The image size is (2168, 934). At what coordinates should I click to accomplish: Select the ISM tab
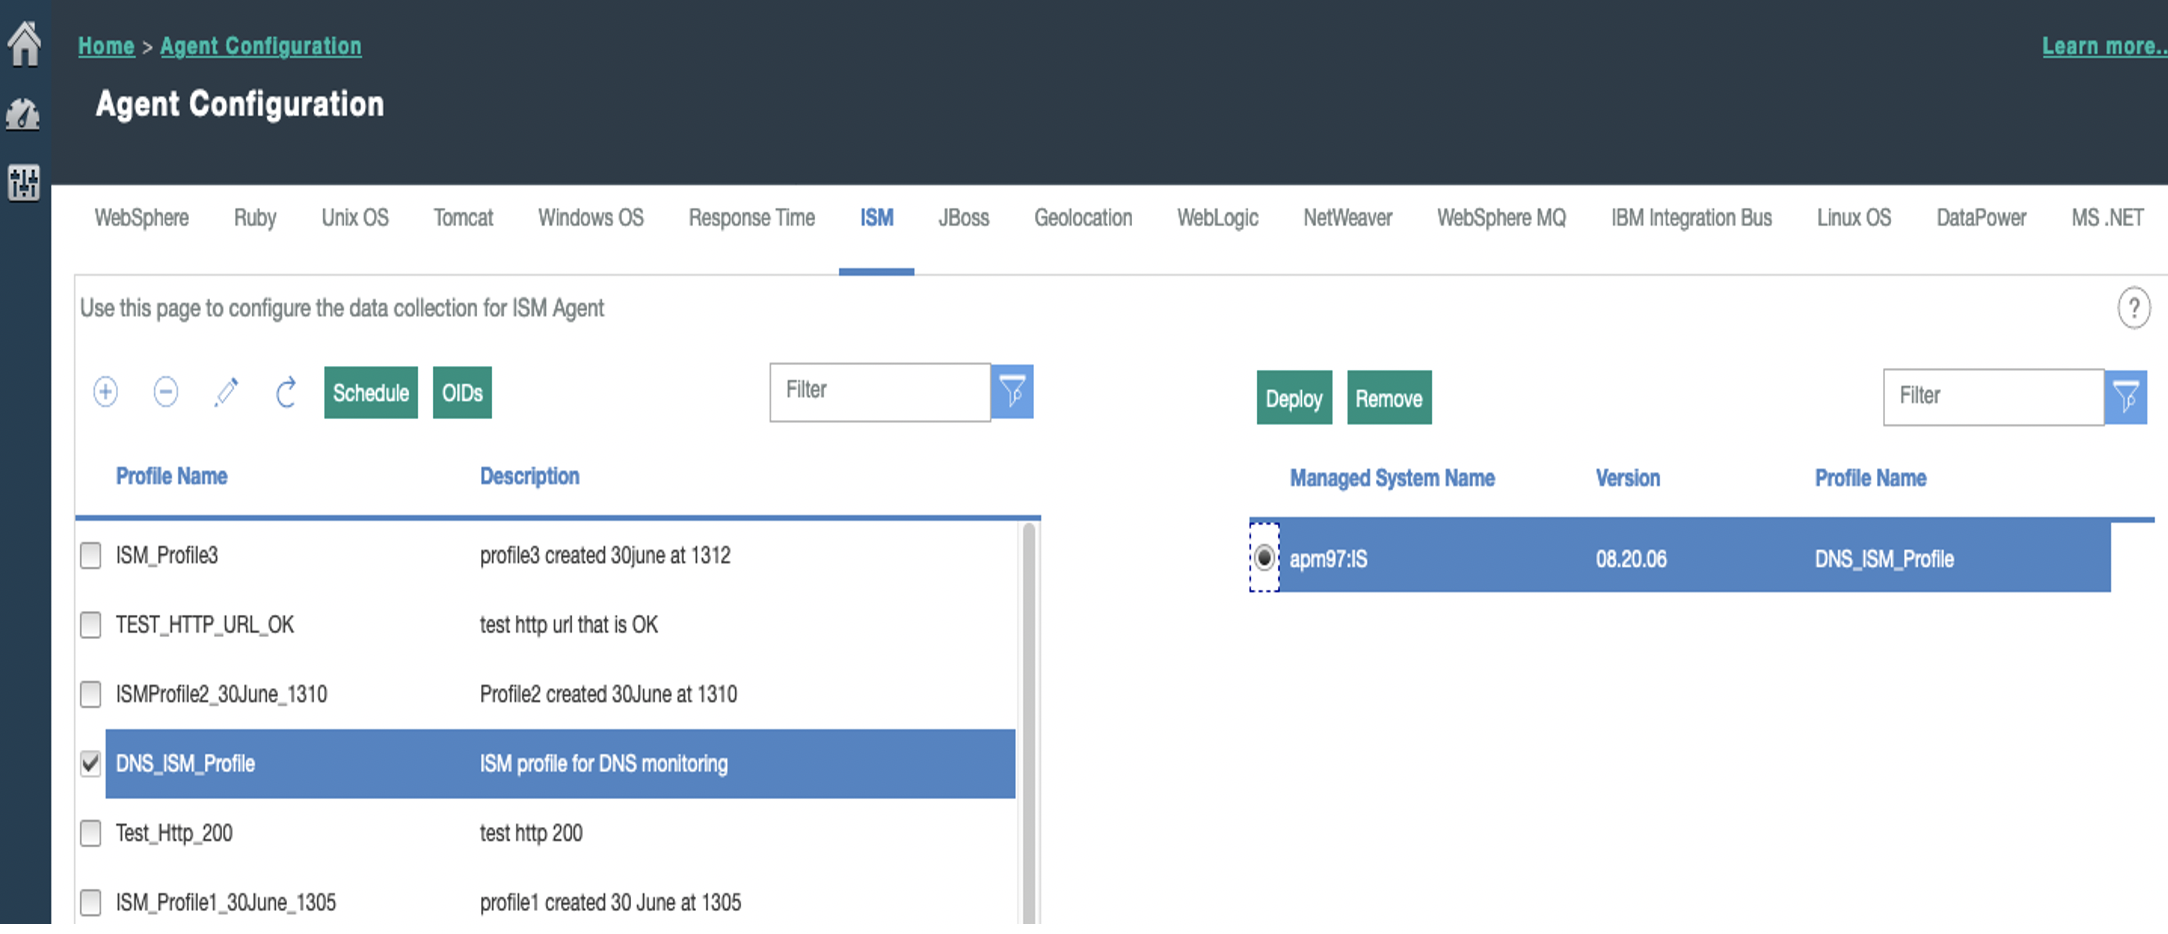877,218
